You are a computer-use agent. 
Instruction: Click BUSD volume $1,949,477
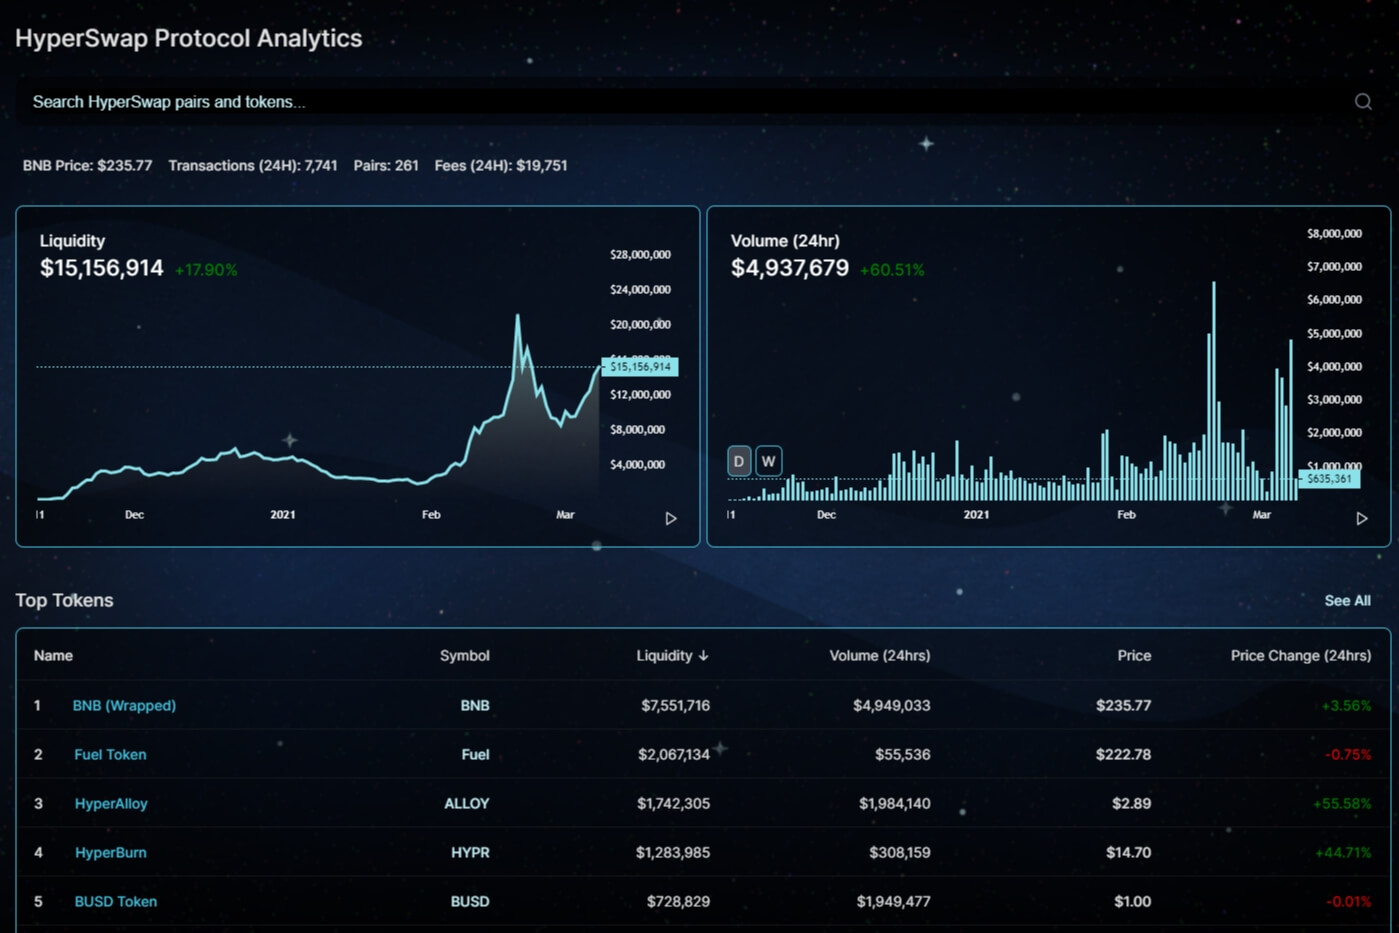click(x=893, y=902)
